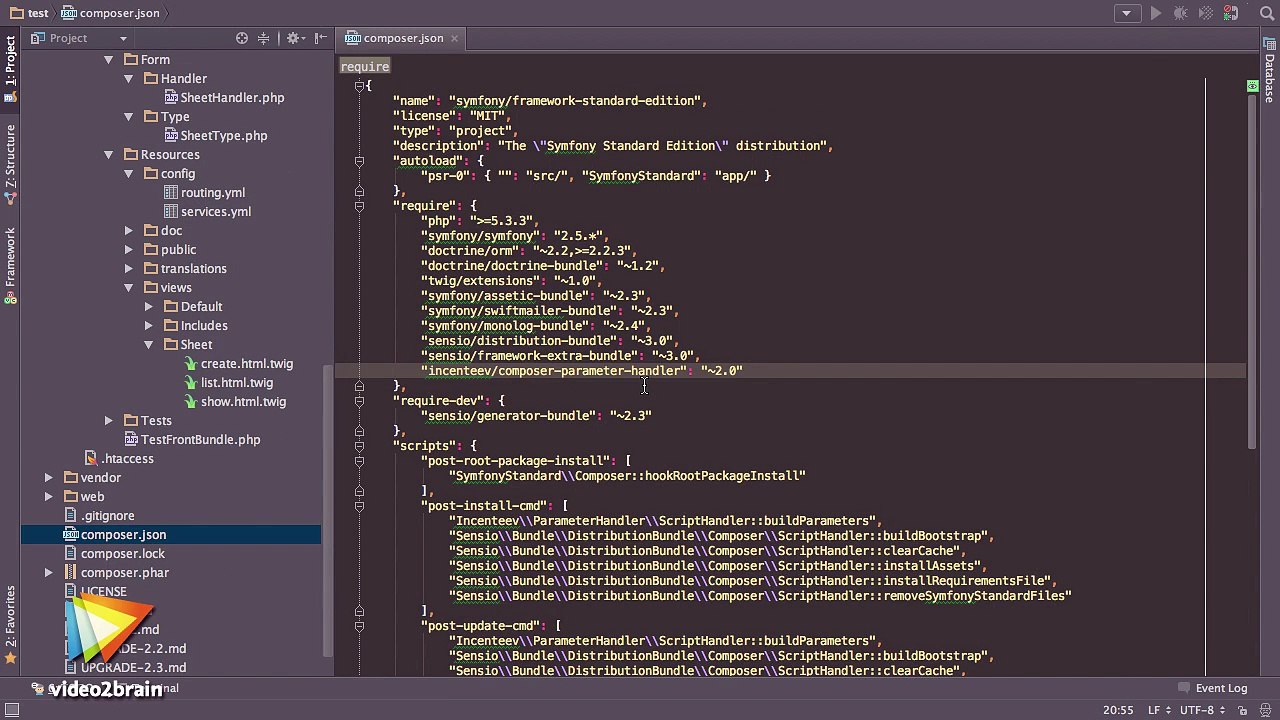
Task: Collapse the Resources folder
Action: (x=109, y=155)
